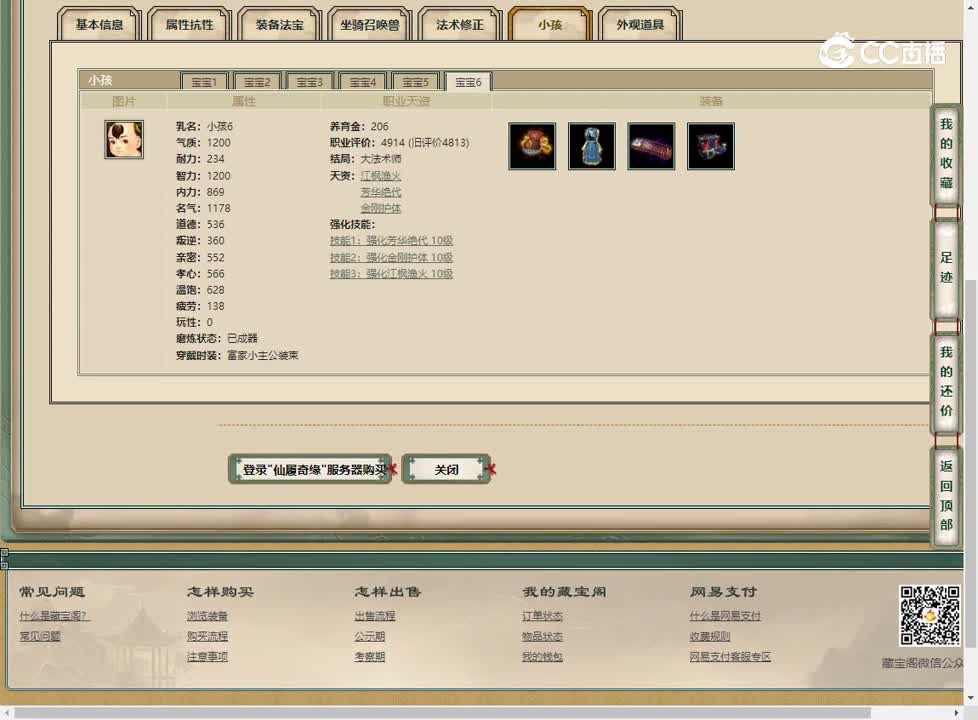The width and height of the screenshot is (978, 720).
Task: Switch to 宝宝1 sub-tab
Action: tap(204, 82)
